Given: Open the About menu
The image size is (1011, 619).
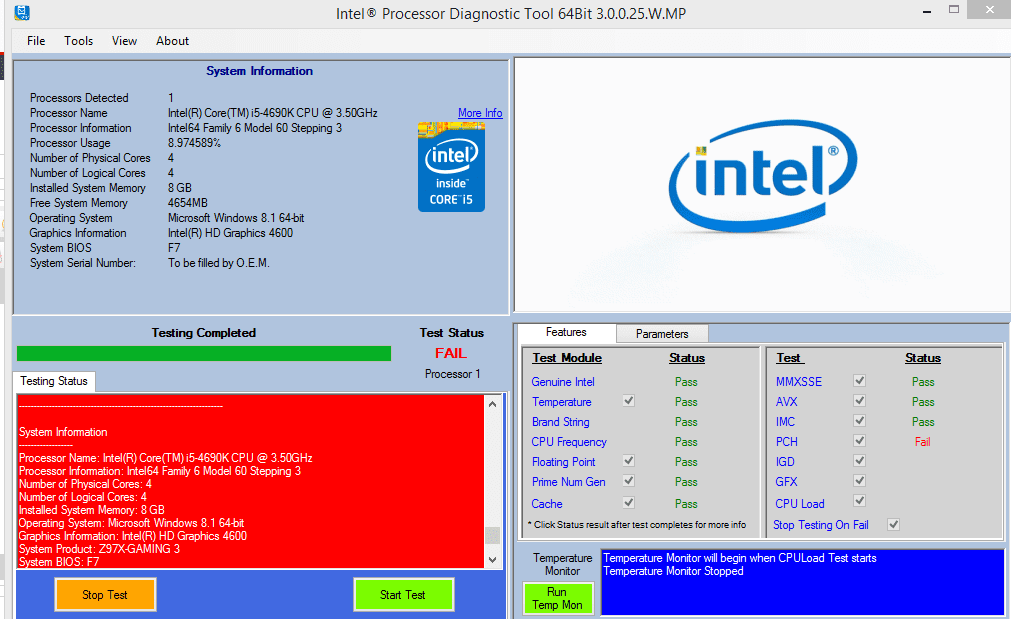Looking at the screenshot, I should [172, 41].
